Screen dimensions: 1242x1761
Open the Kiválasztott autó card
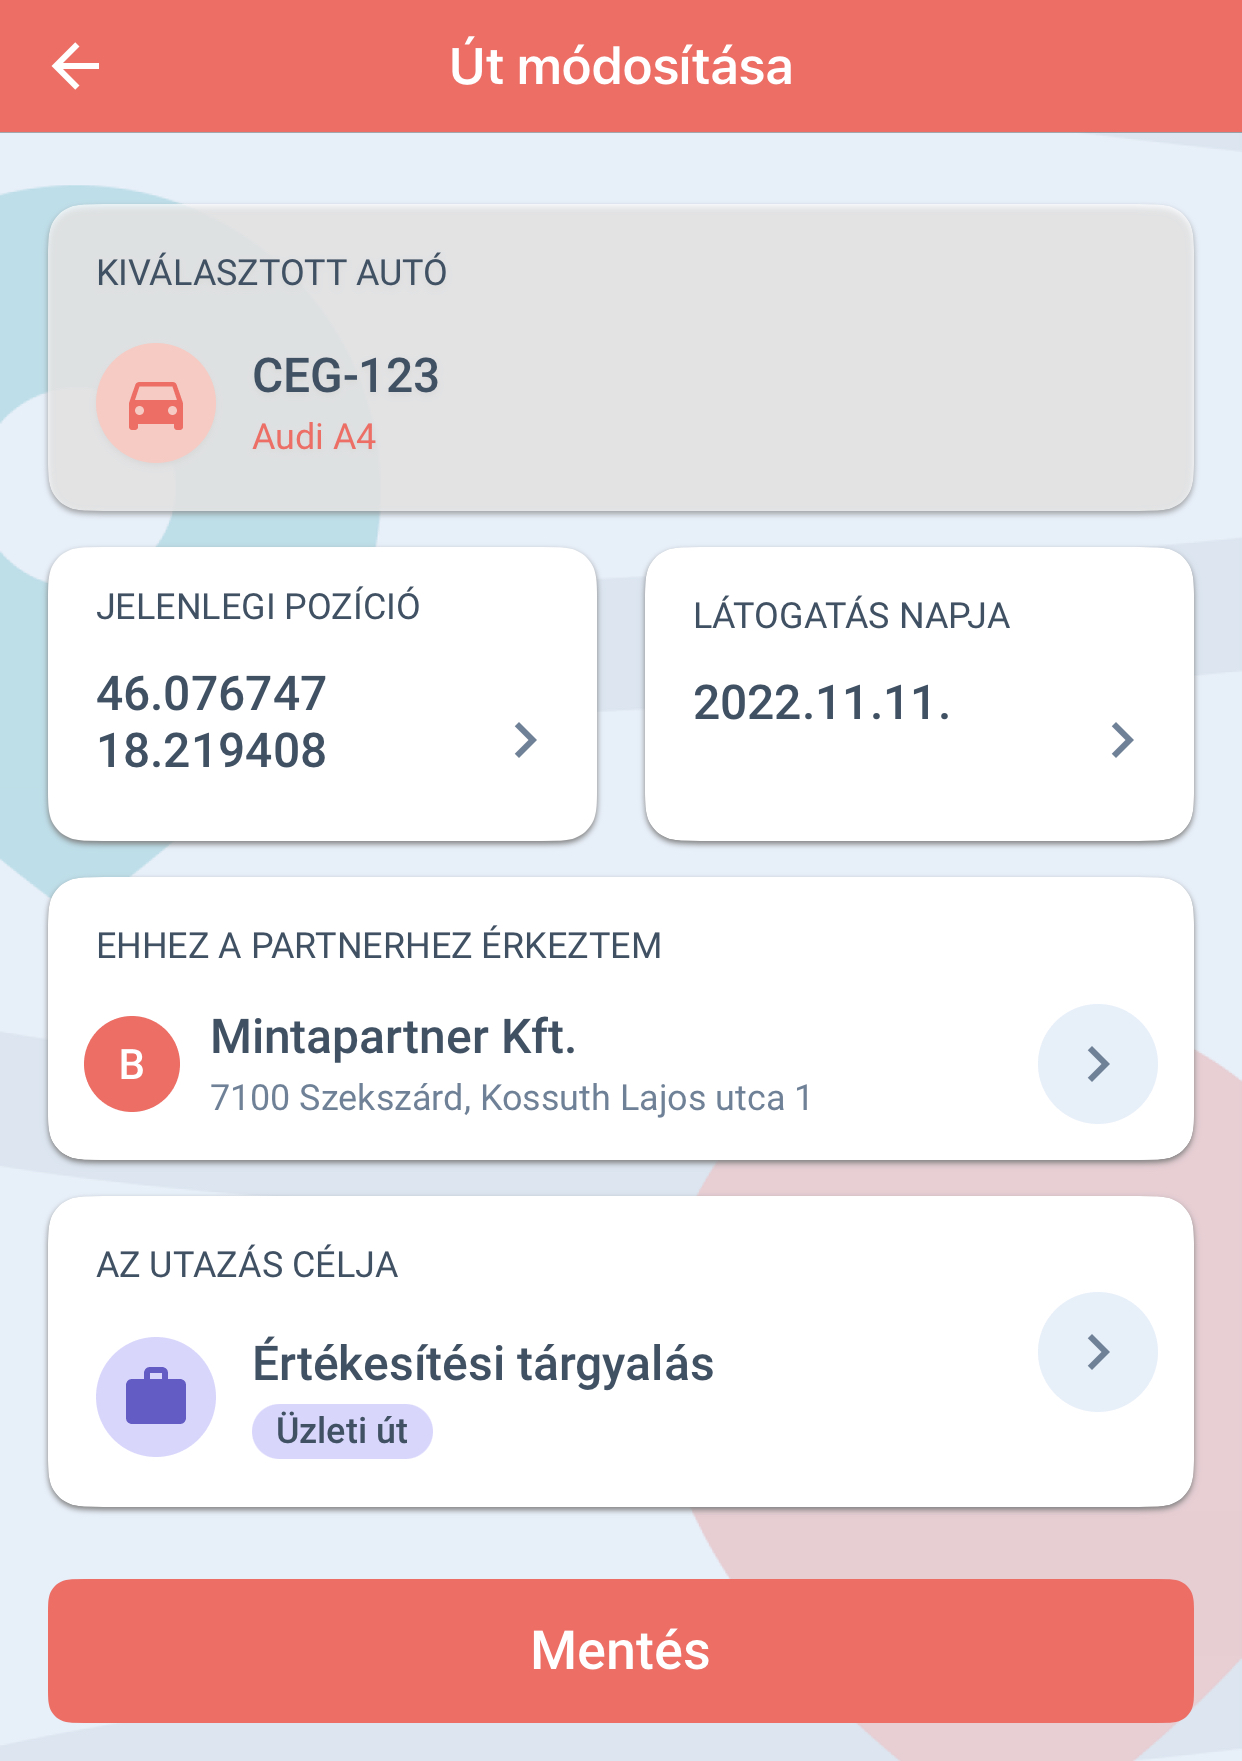(x=621, y=358)
